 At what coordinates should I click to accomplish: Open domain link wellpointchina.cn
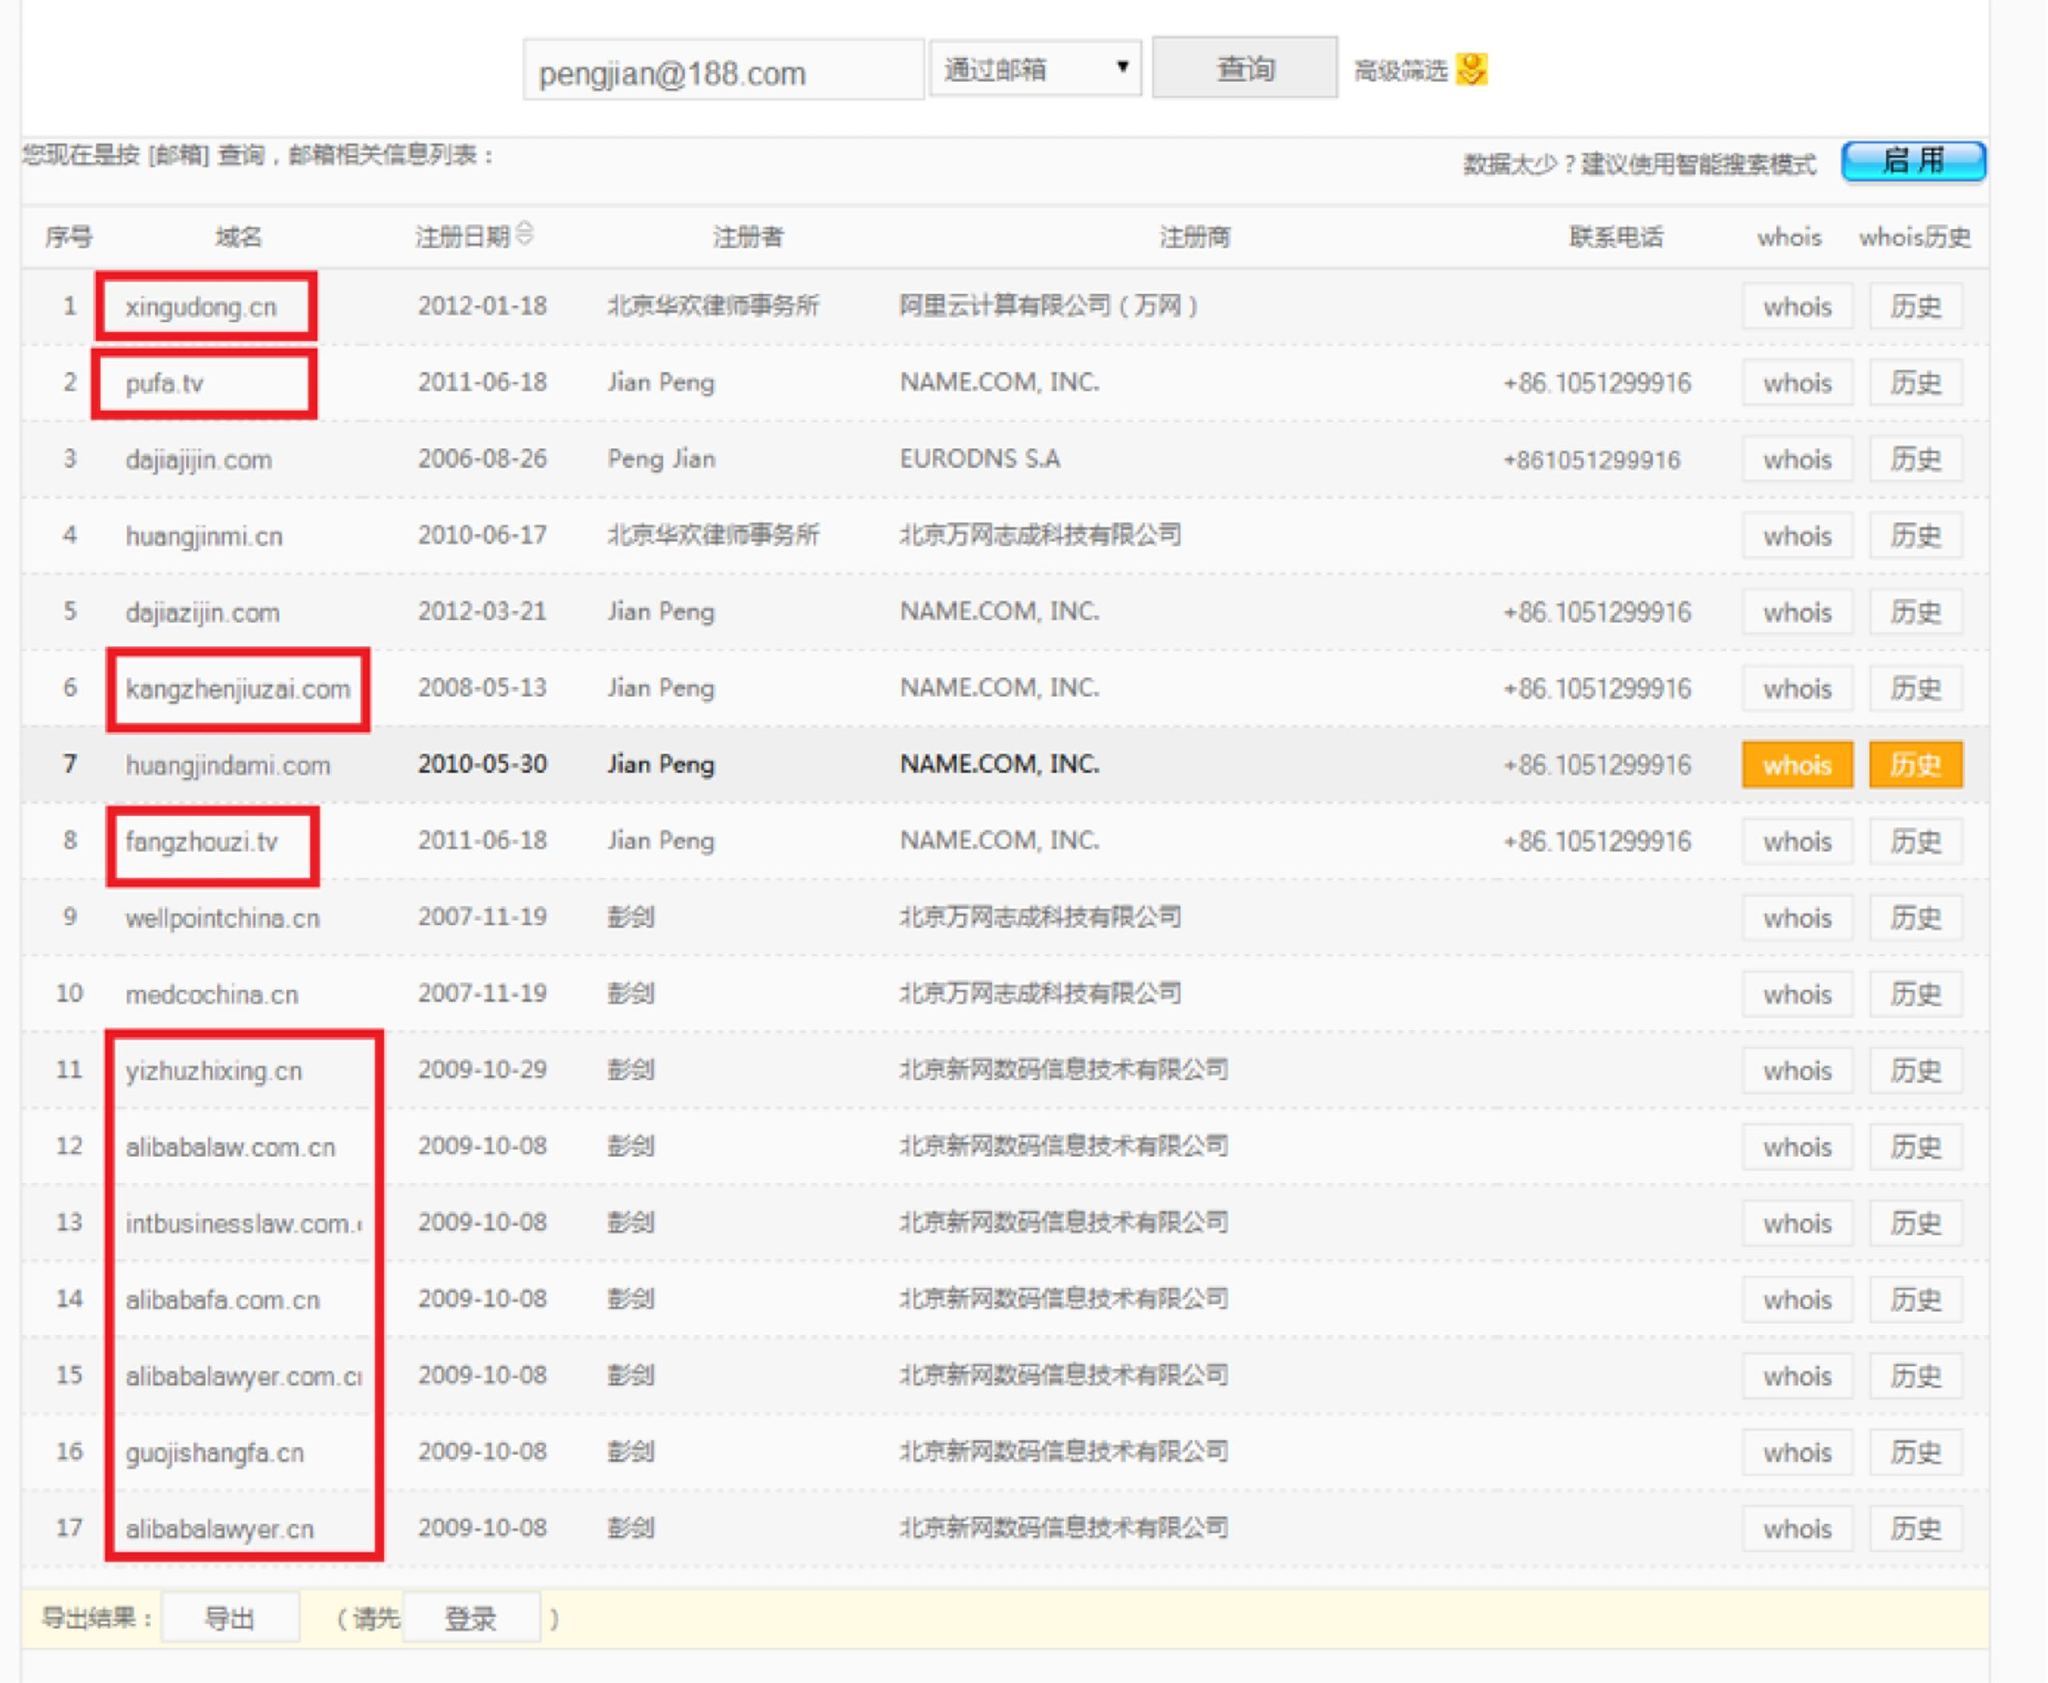[222, 918]
